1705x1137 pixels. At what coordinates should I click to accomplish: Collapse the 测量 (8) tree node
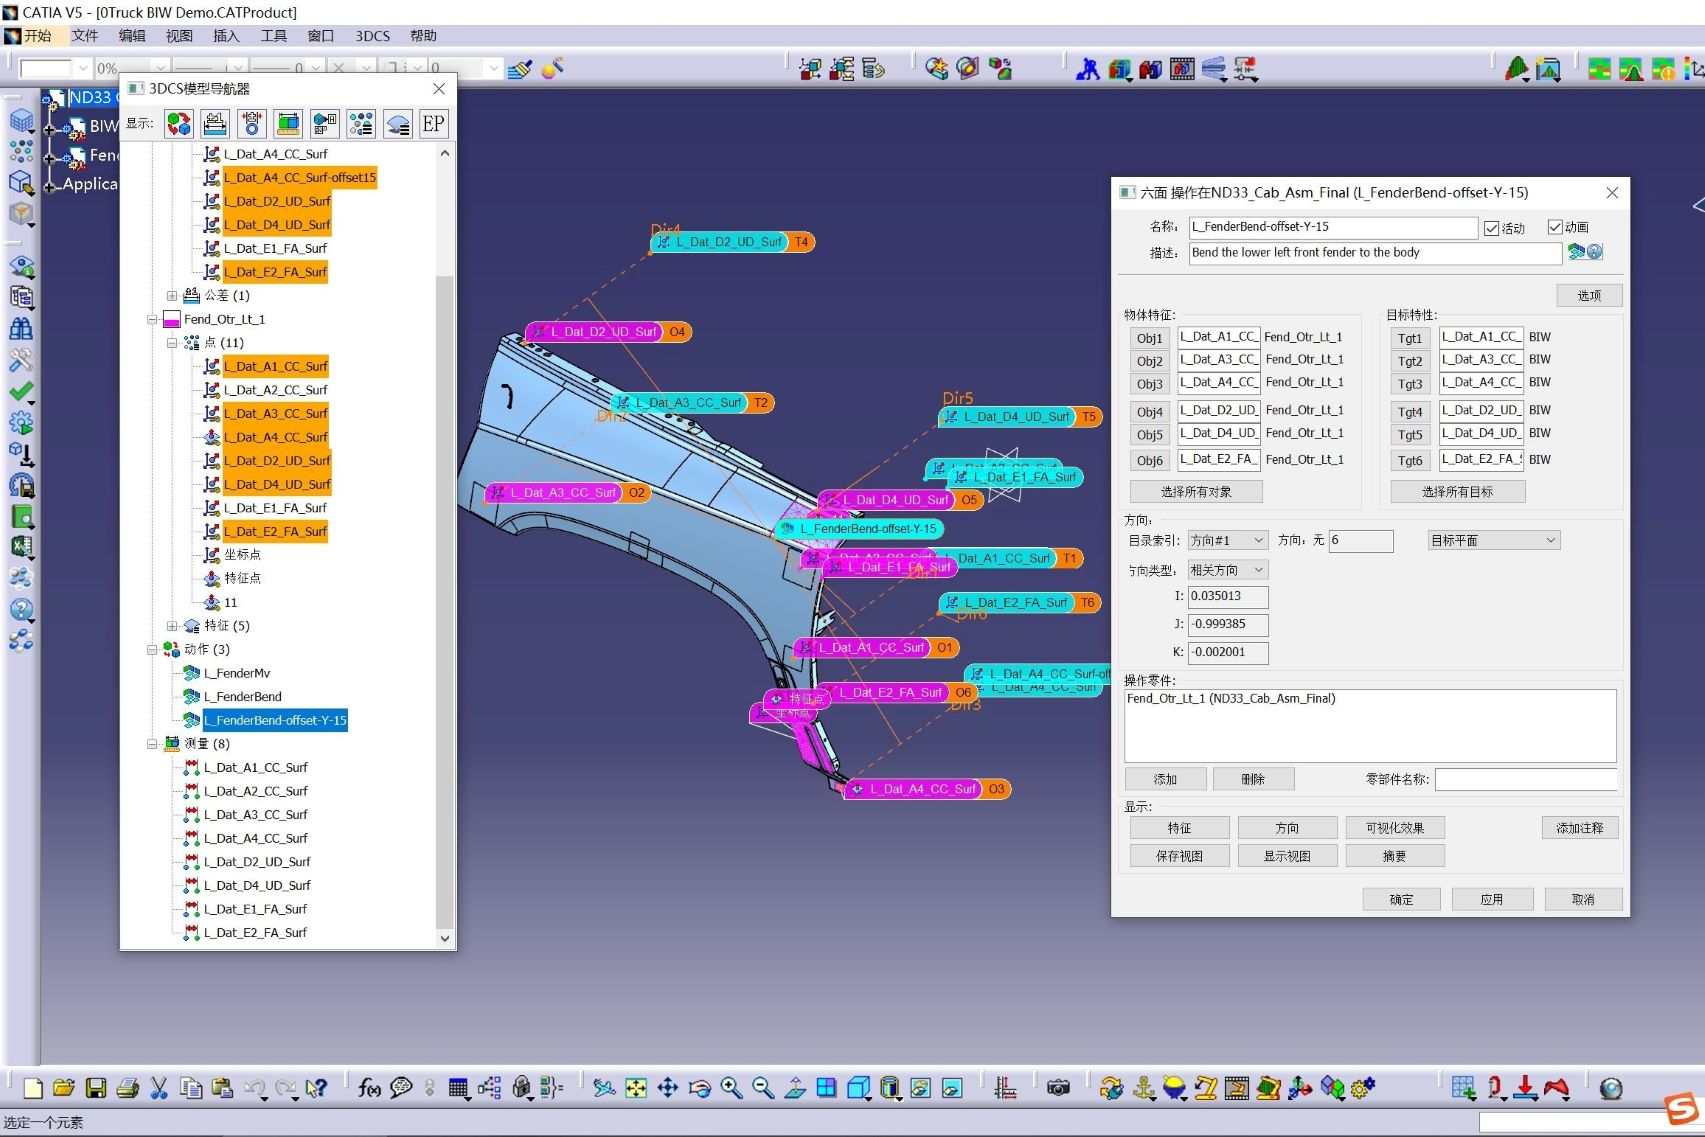coord(152,744)
